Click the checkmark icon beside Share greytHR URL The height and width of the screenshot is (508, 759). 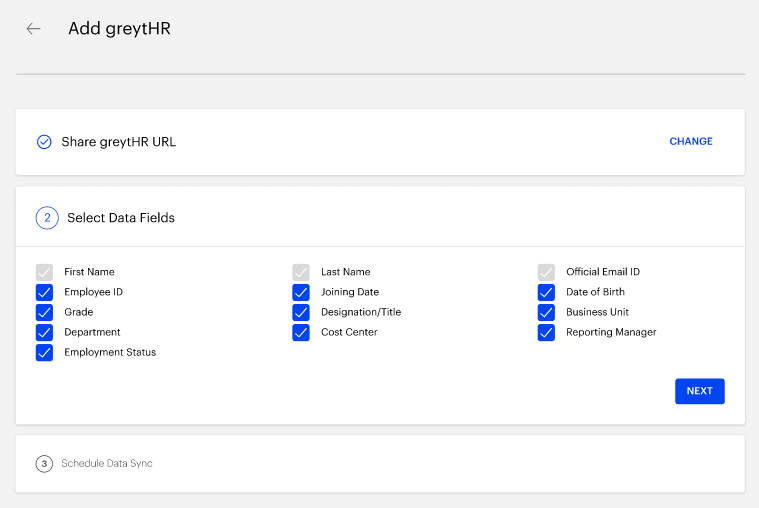[44, 142]
